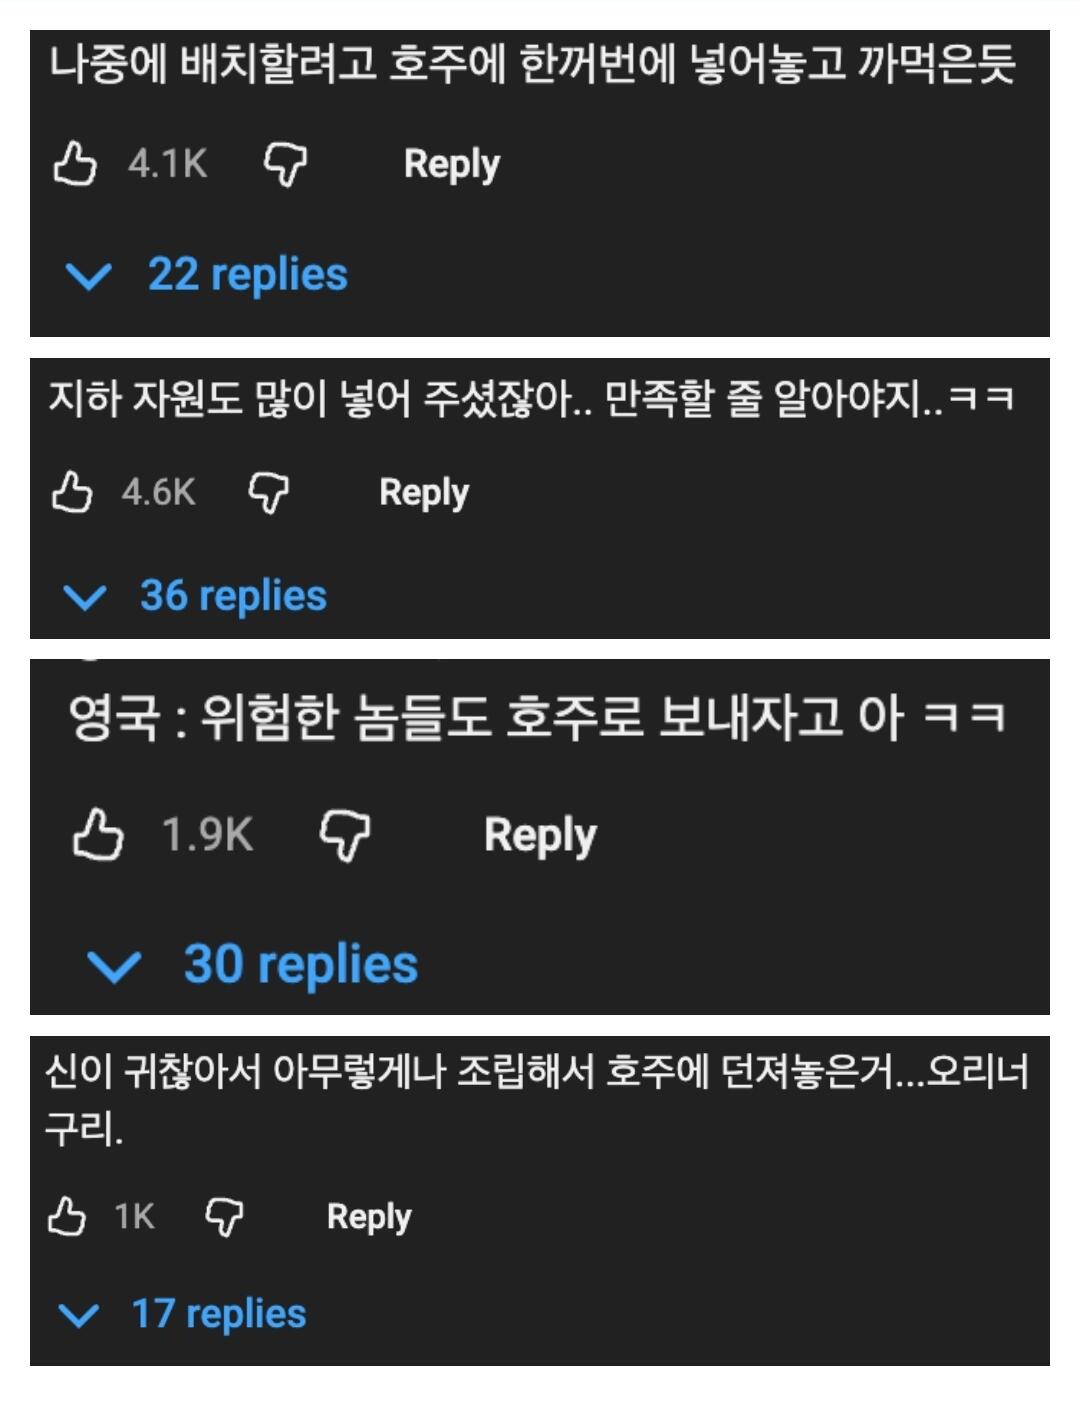Dislike the comment with 1.9K likes
This screenshot has width=1080, height=1424.
[x=344, y=835]
